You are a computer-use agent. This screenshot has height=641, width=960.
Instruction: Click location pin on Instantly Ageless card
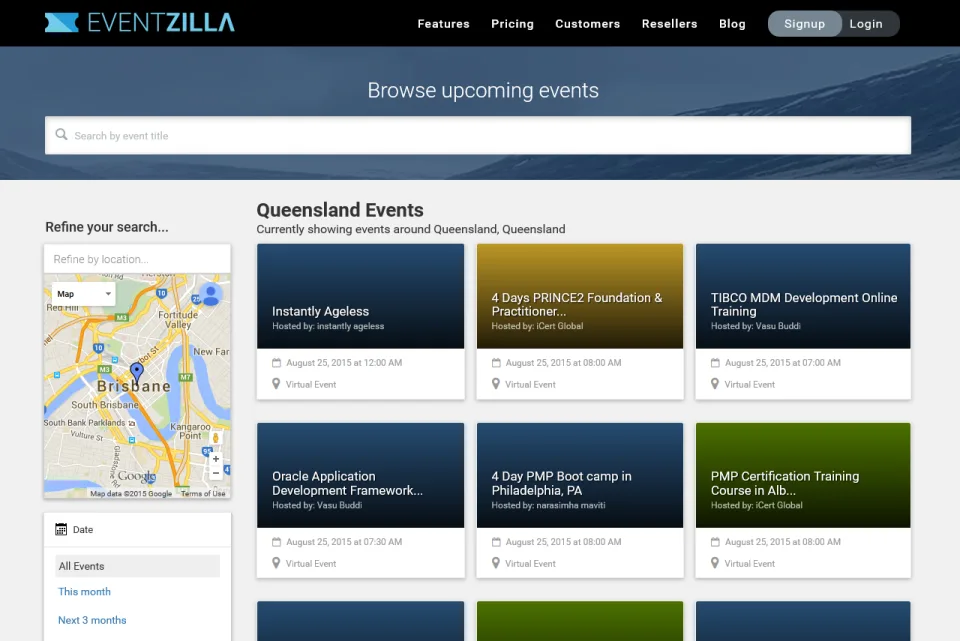276,384
